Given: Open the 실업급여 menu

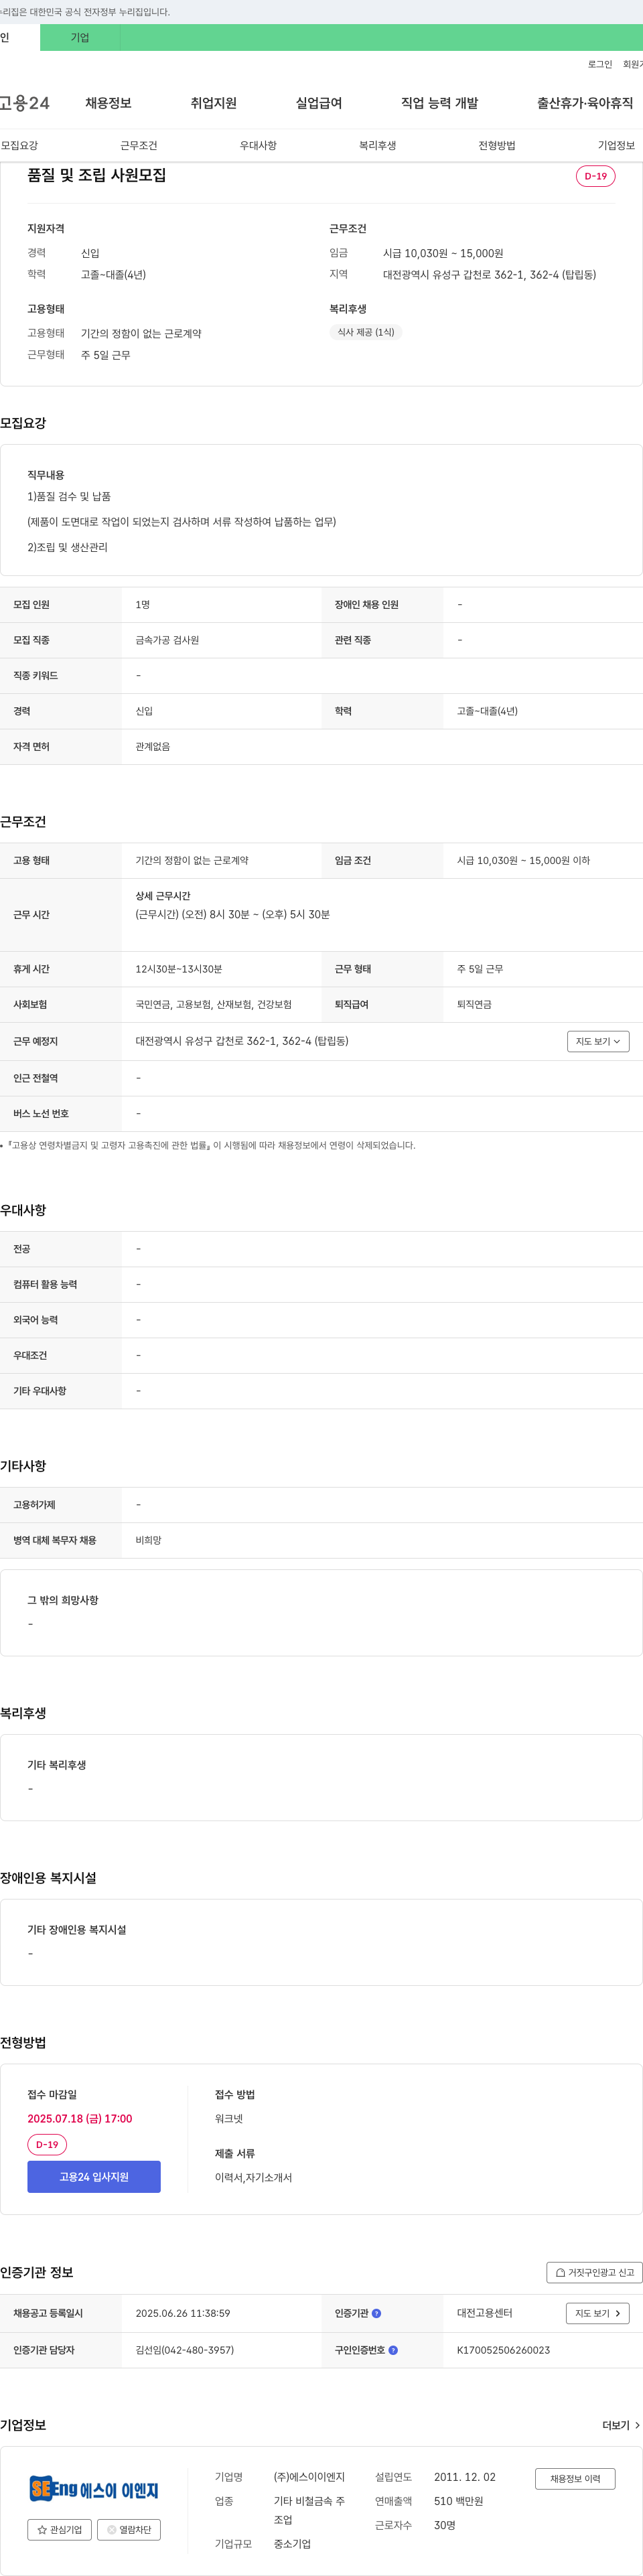Looking at the screenshot, I should pos(319,103).
